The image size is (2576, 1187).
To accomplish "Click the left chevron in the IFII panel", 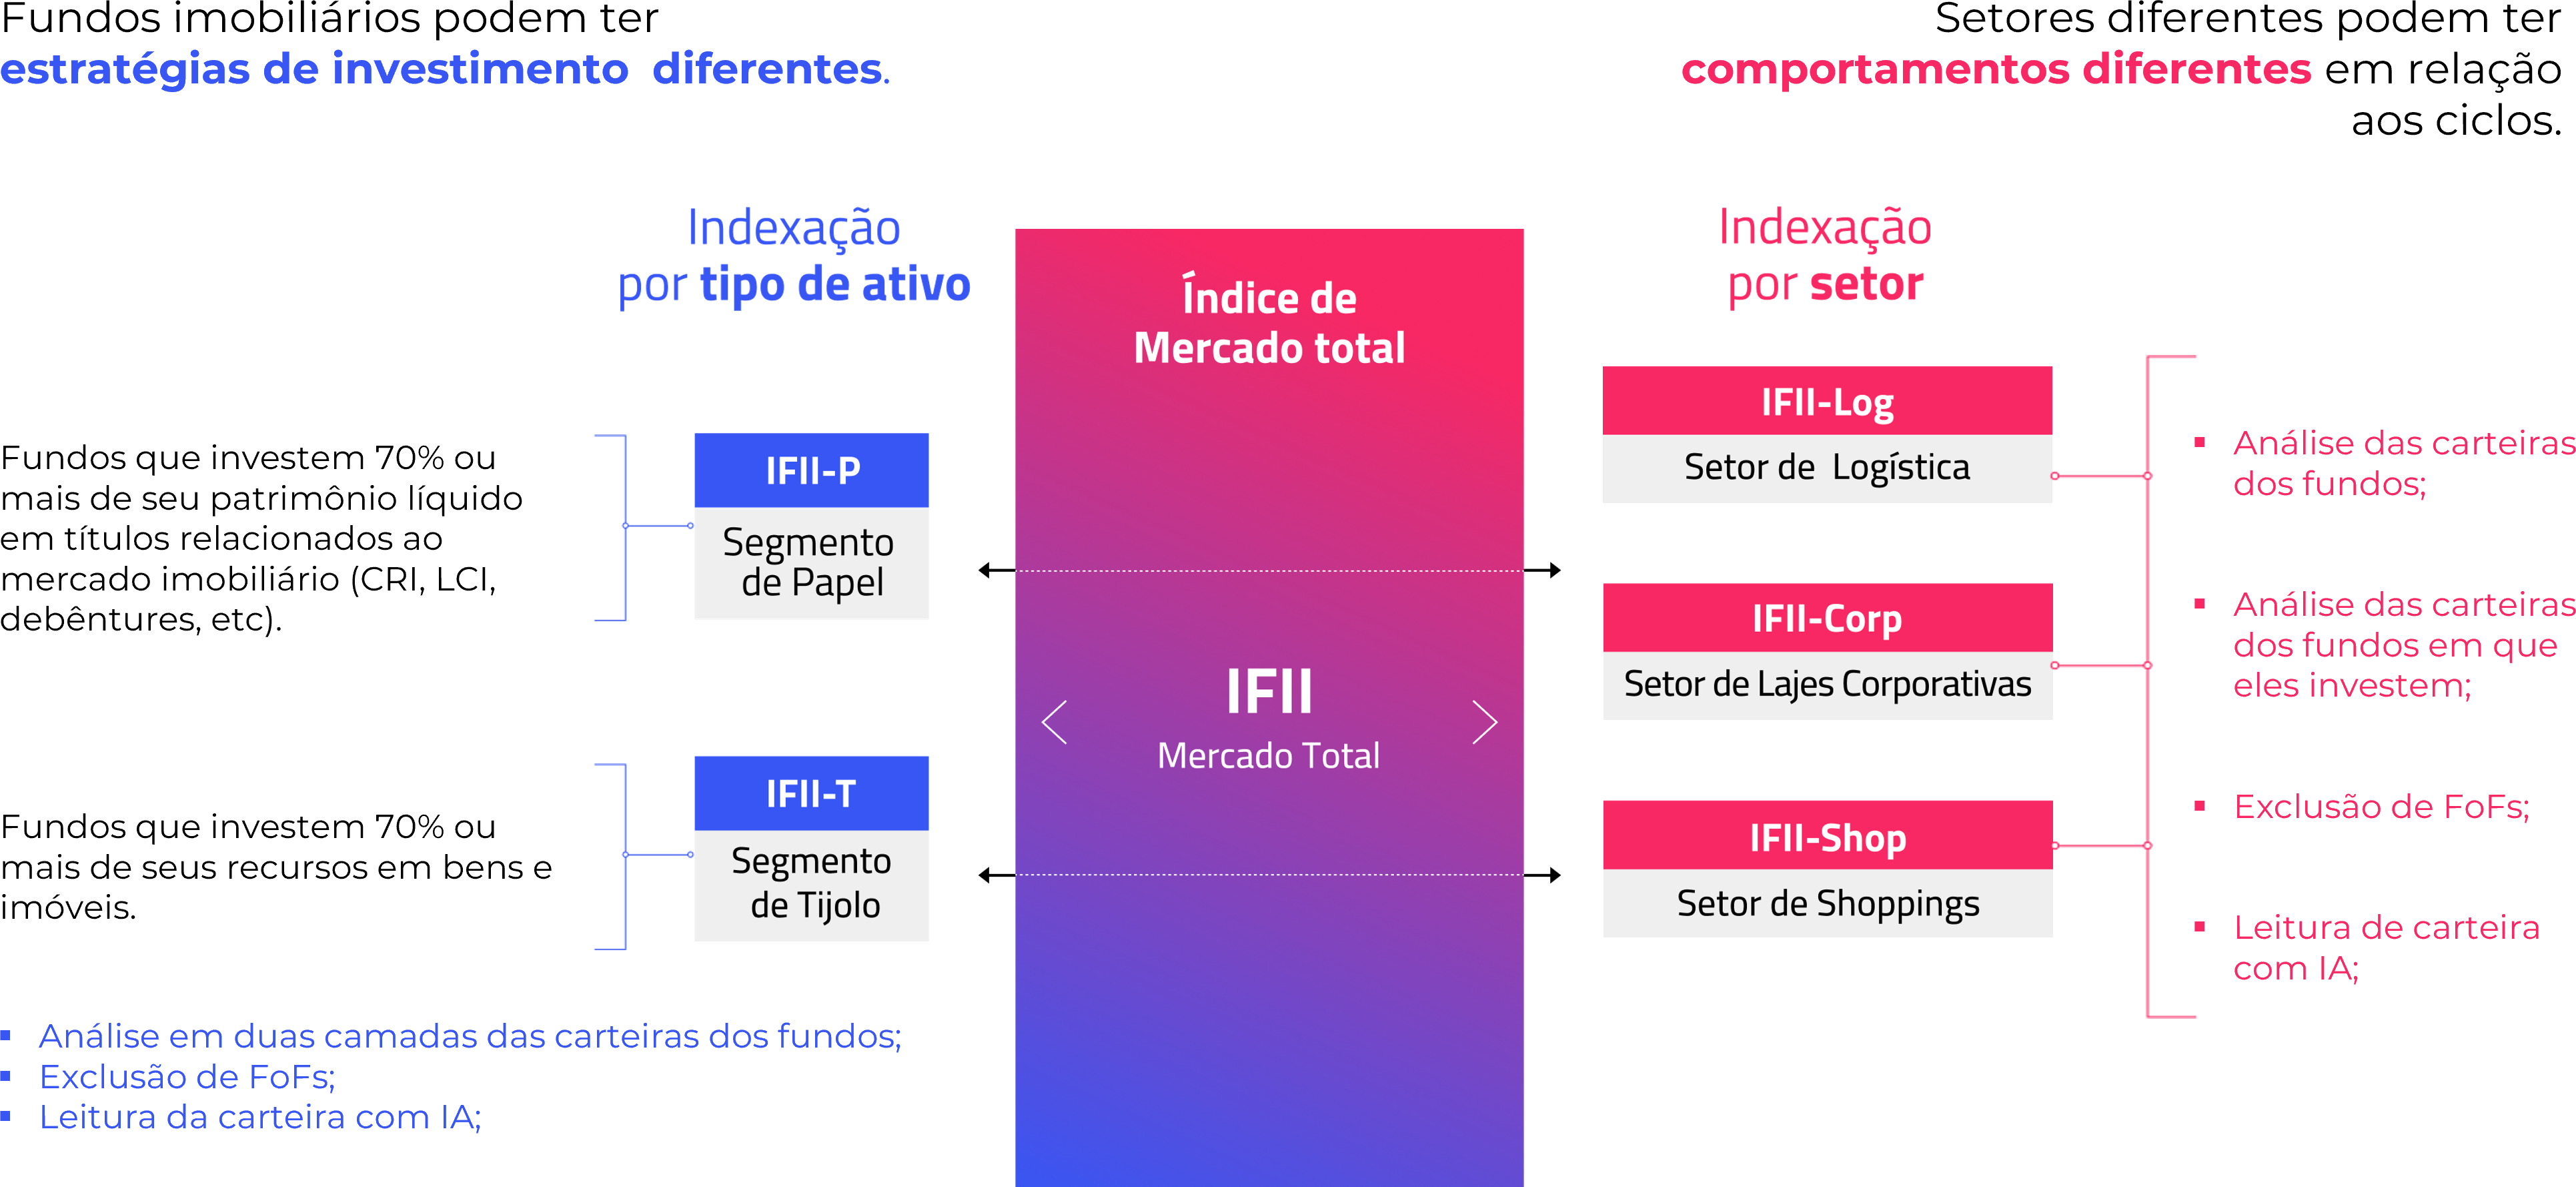I will tap(1055, 722).
